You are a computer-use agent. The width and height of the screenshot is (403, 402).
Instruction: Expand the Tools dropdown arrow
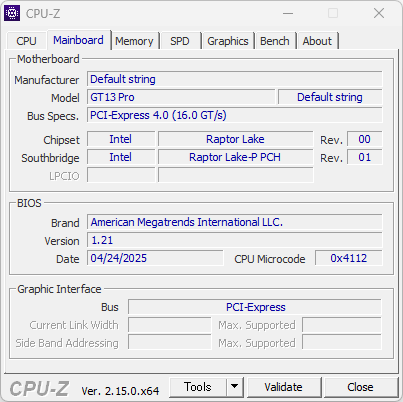click(x=235, y=387)
